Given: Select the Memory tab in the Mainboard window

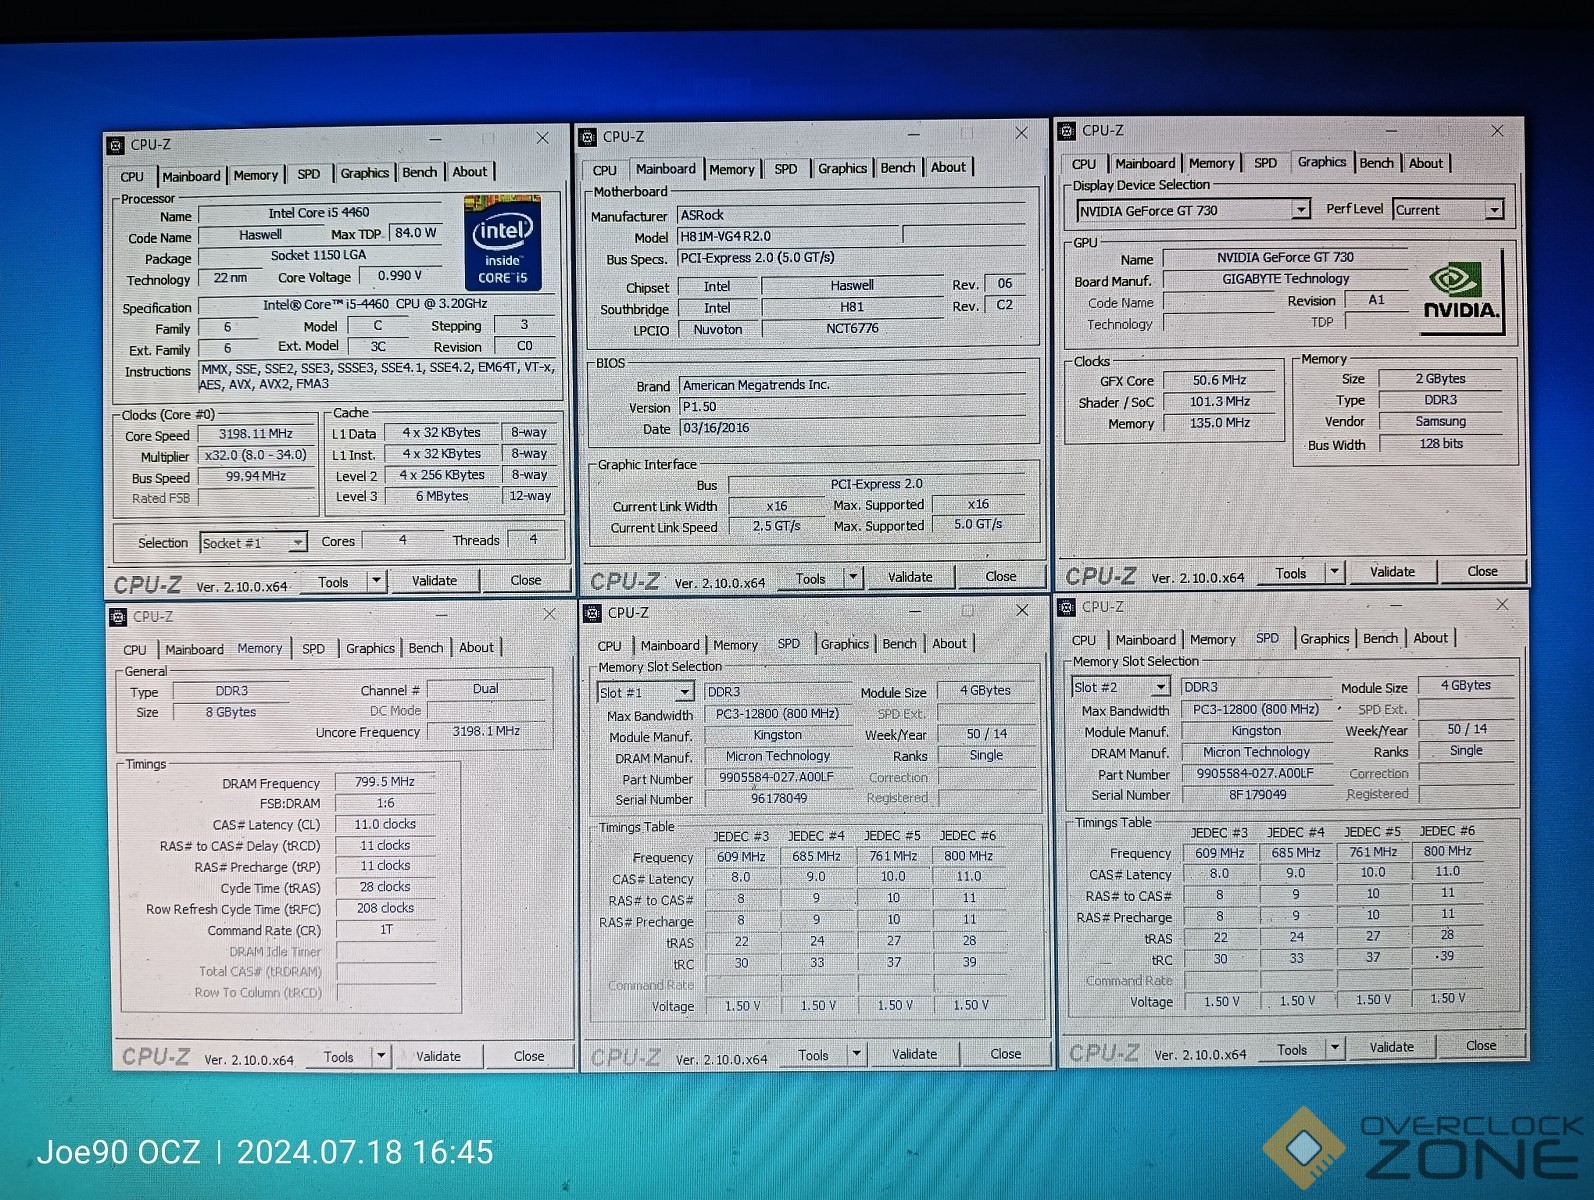Looking at the screenshot, I should pos(731,169).
